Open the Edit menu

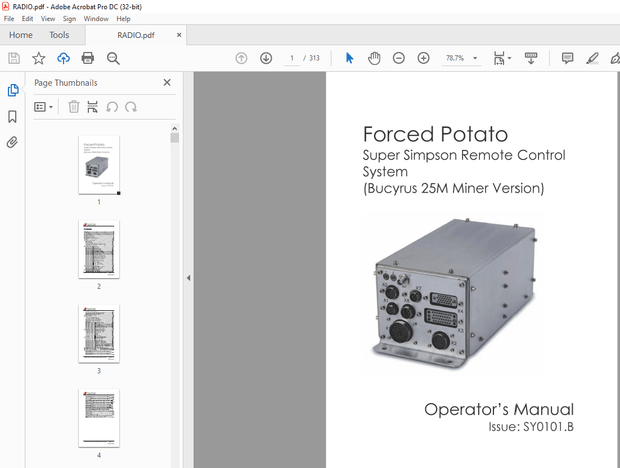click(27, 19)
